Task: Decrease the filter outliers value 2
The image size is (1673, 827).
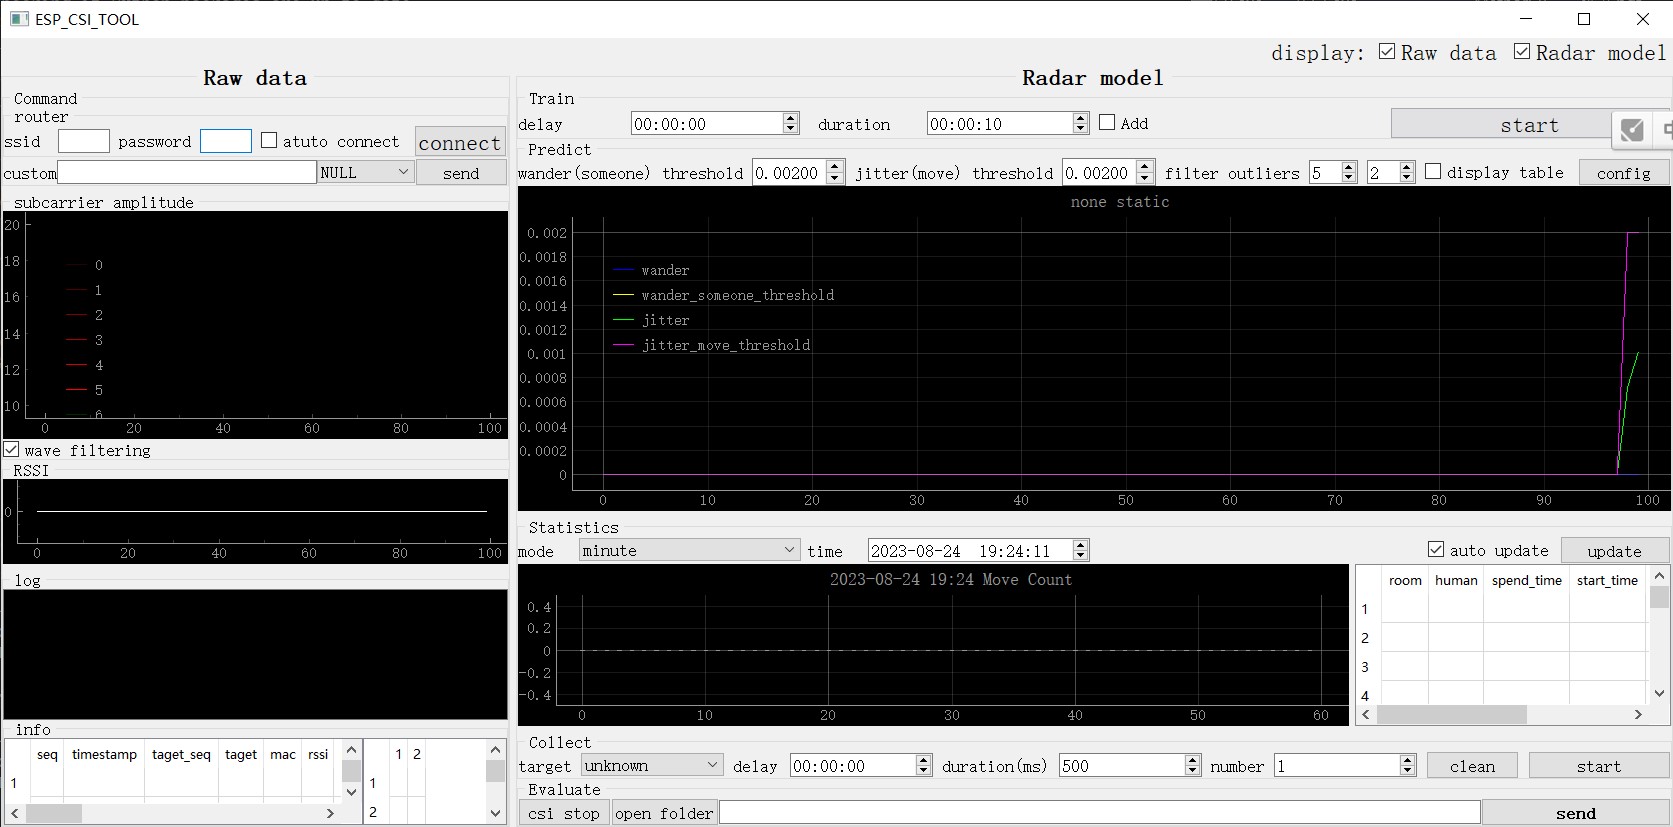Action: click(x=1407, y=178)
